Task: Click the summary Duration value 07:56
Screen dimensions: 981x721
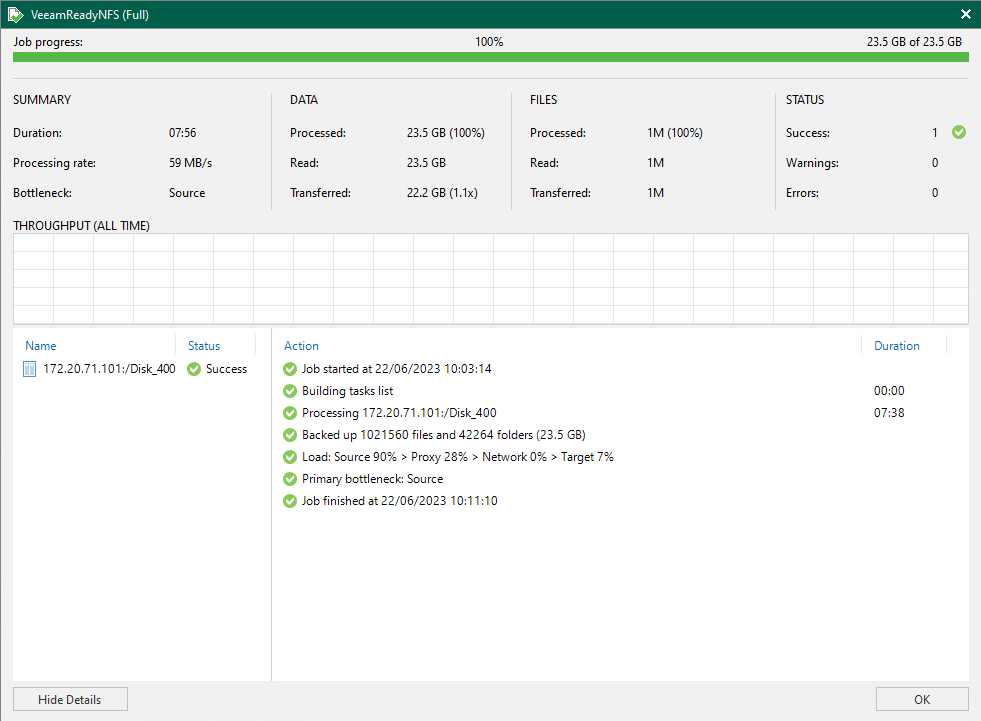Action: coord(182,133)
